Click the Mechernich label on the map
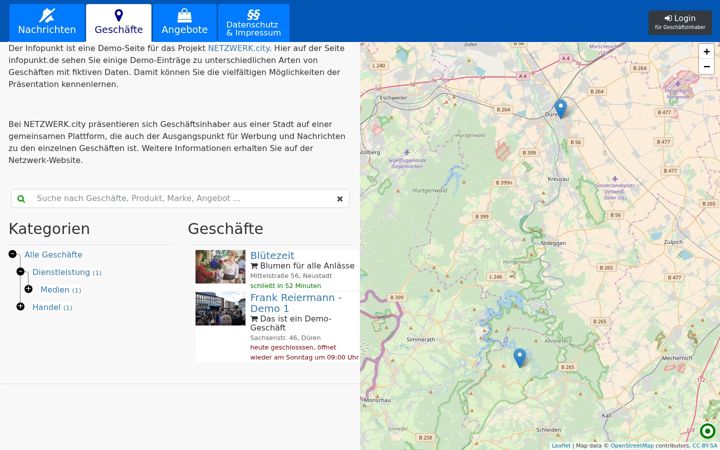The height and width of the screenshot is (450, 720). [677, 358]
